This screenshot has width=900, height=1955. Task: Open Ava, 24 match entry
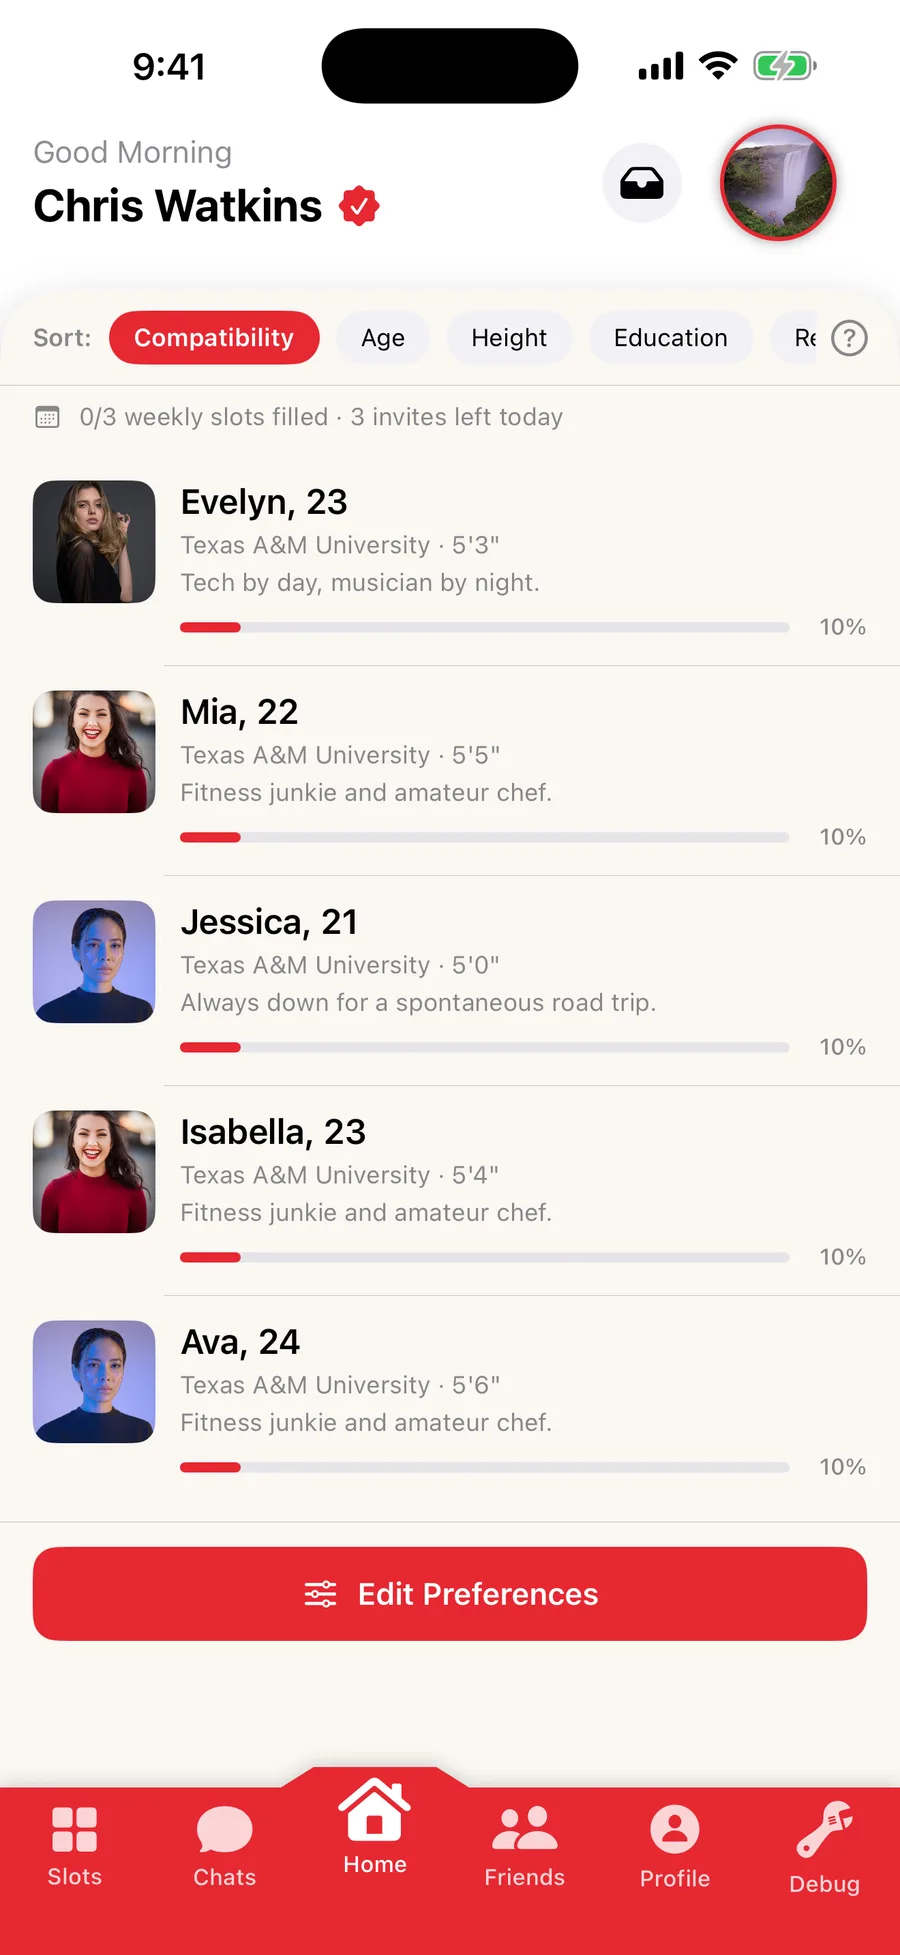450,1401
